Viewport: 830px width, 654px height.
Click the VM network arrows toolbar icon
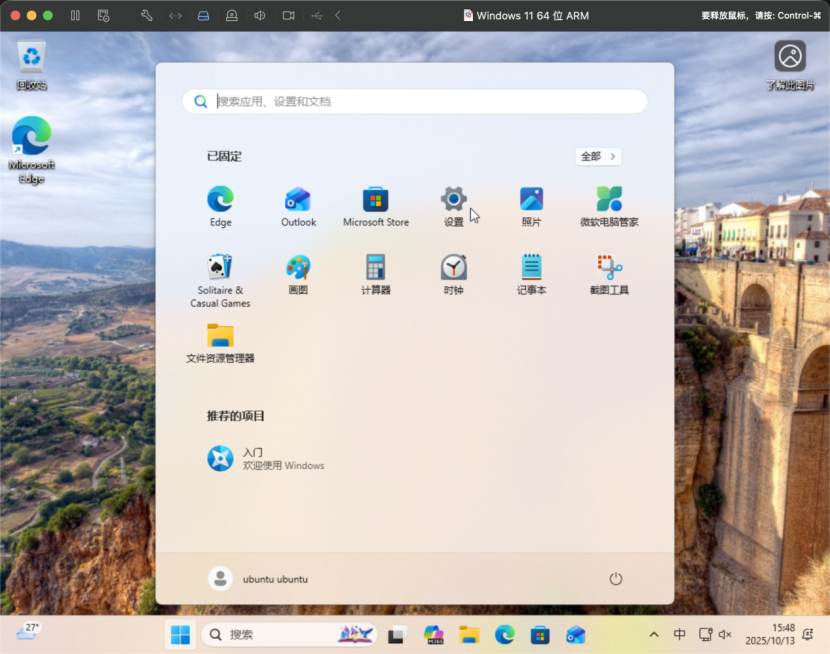175,16
